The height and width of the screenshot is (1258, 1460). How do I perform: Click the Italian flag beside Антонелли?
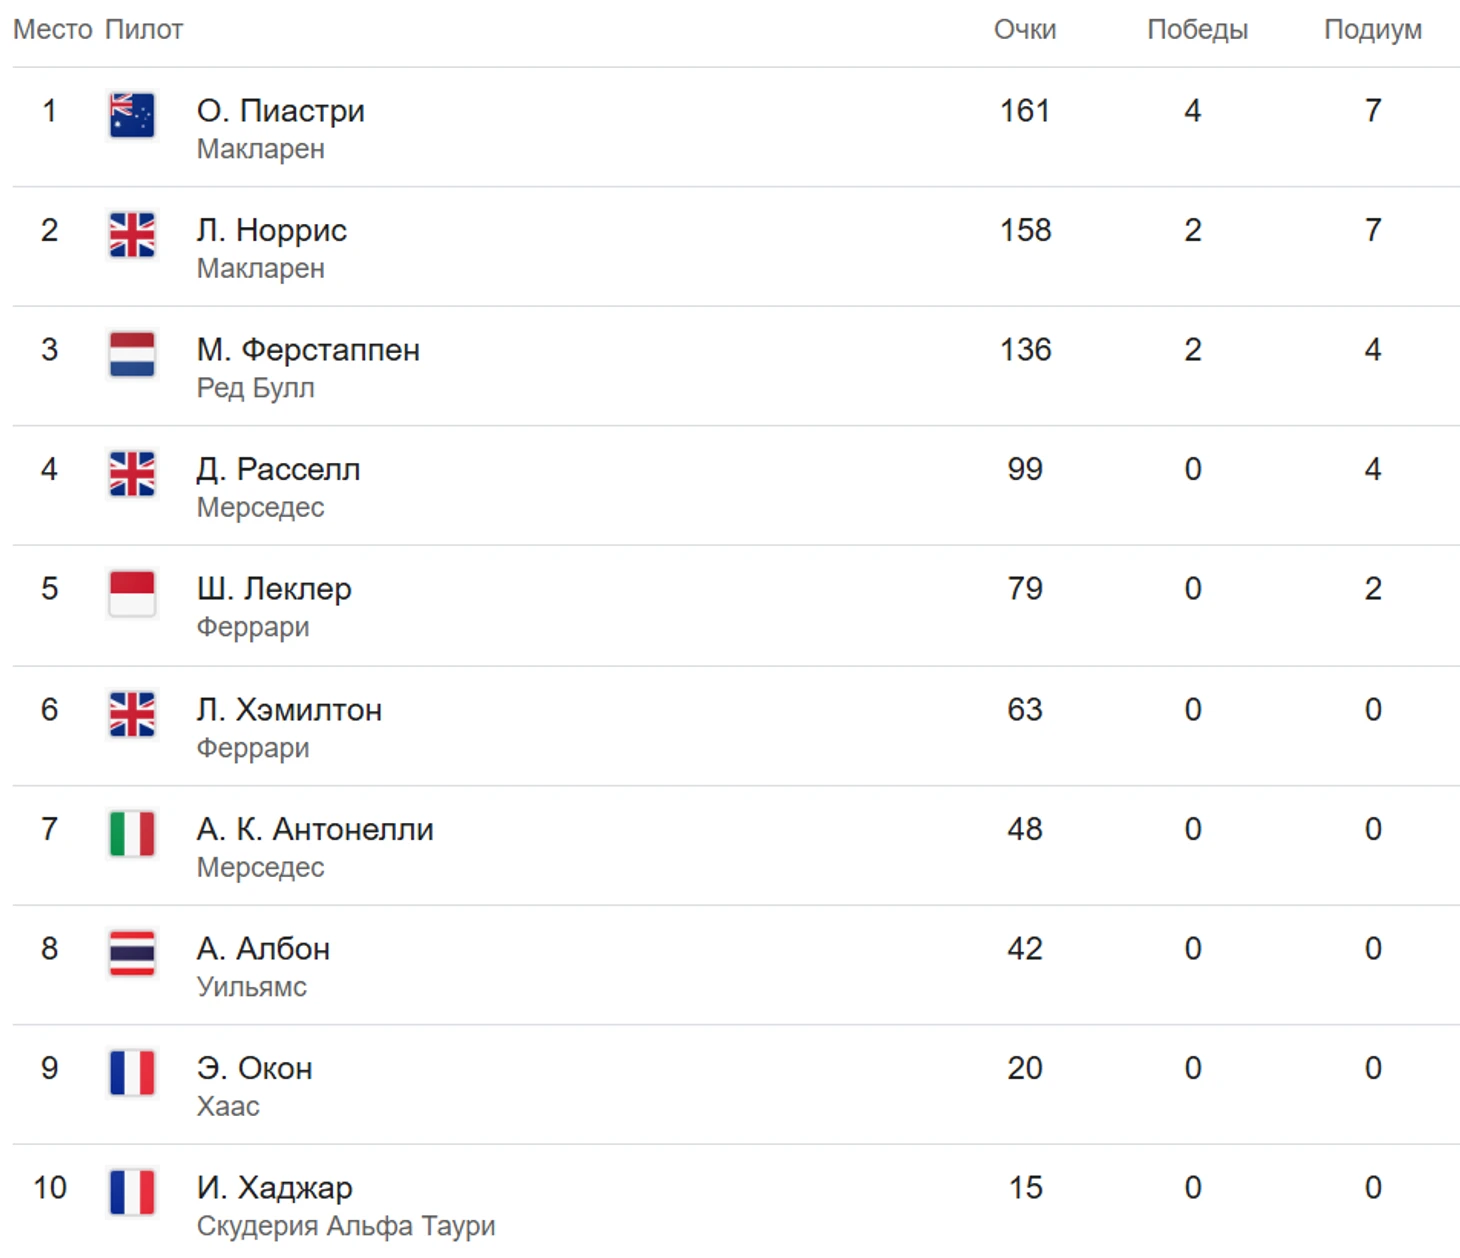132,834
